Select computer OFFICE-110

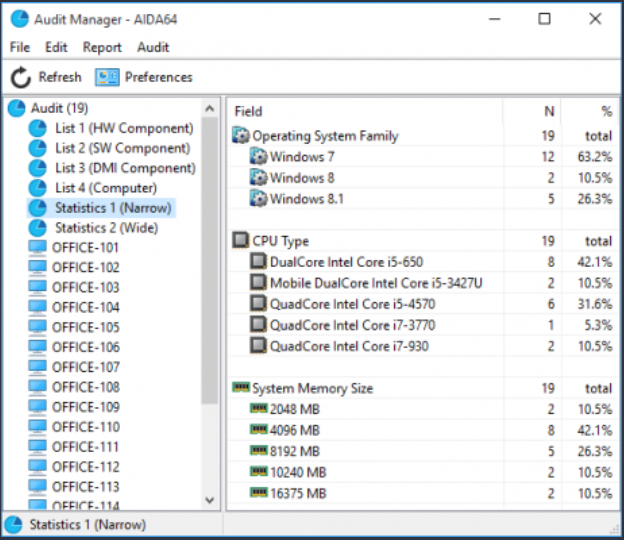coord(86,427)
